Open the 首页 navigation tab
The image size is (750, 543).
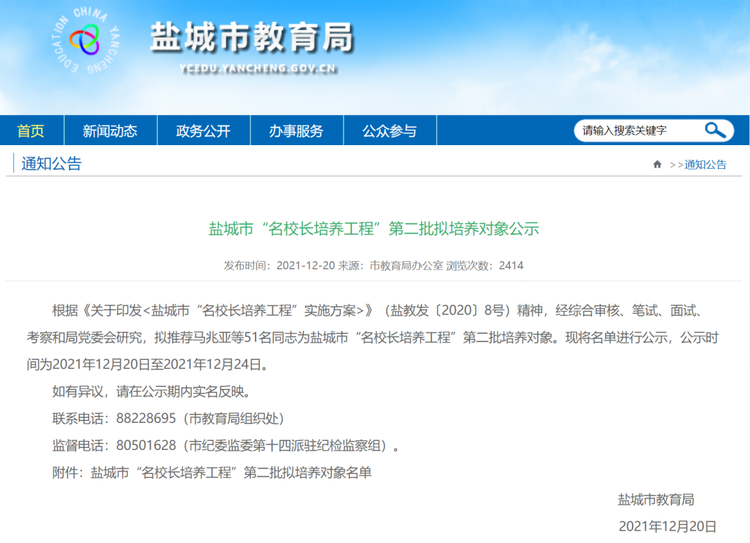pos(31,131)
